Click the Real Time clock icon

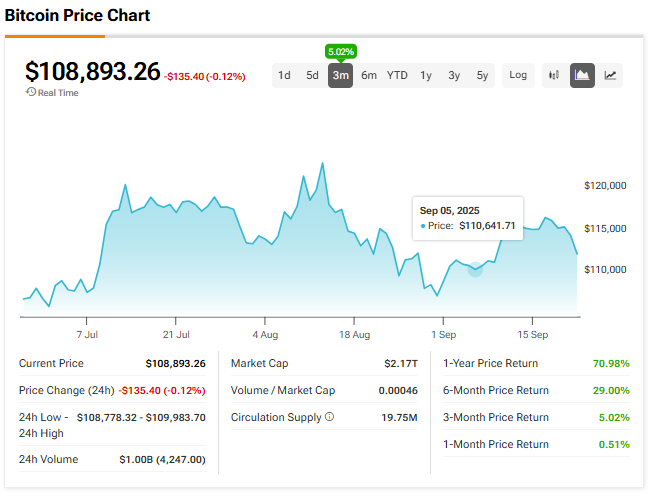tap(31, 93)
